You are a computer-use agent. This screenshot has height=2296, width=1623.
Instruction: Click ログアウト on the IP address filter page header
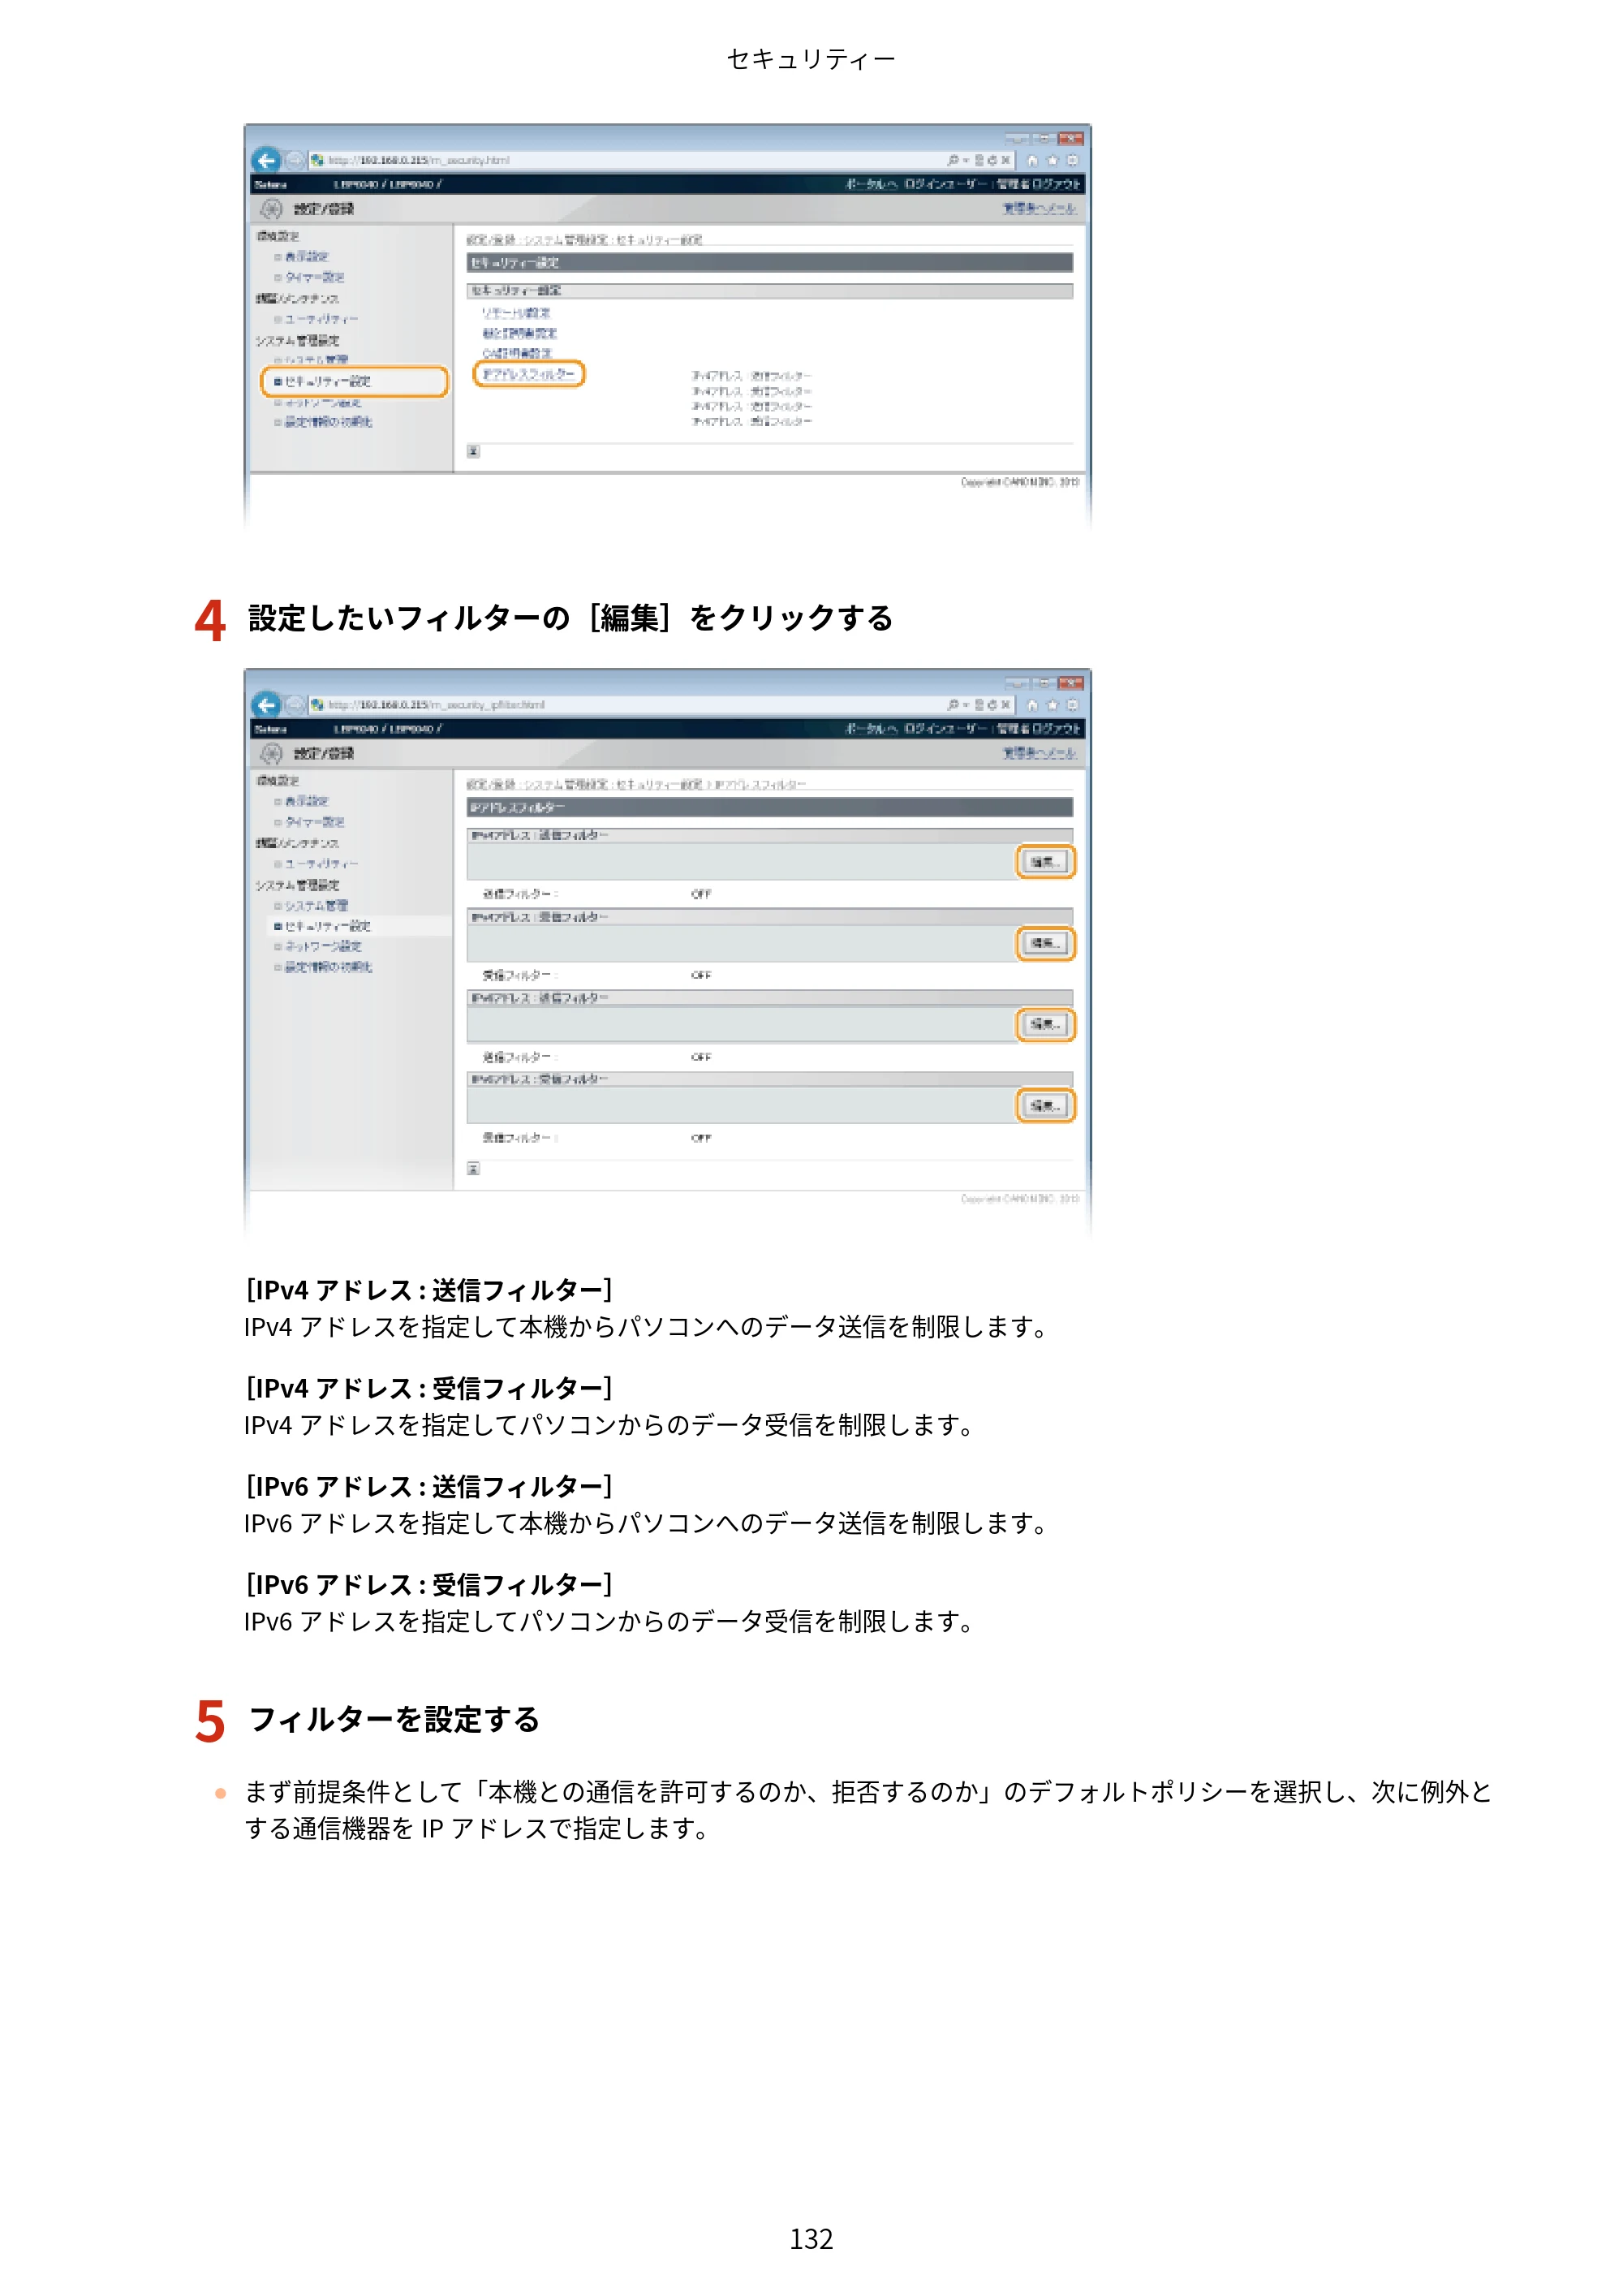[x=1056, y=729]
